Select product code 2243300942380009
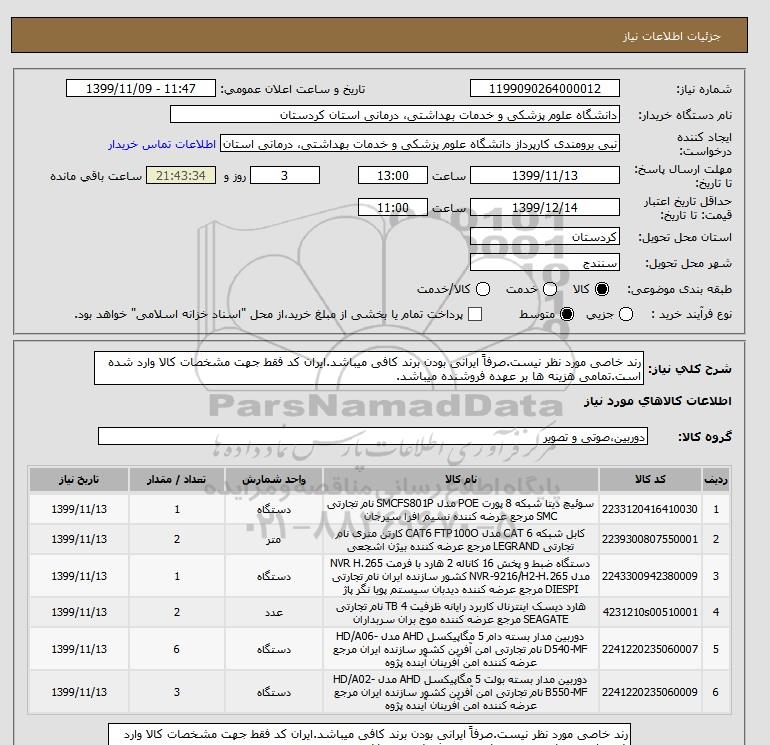The image size is (770, 745). [x=650, y=576]
